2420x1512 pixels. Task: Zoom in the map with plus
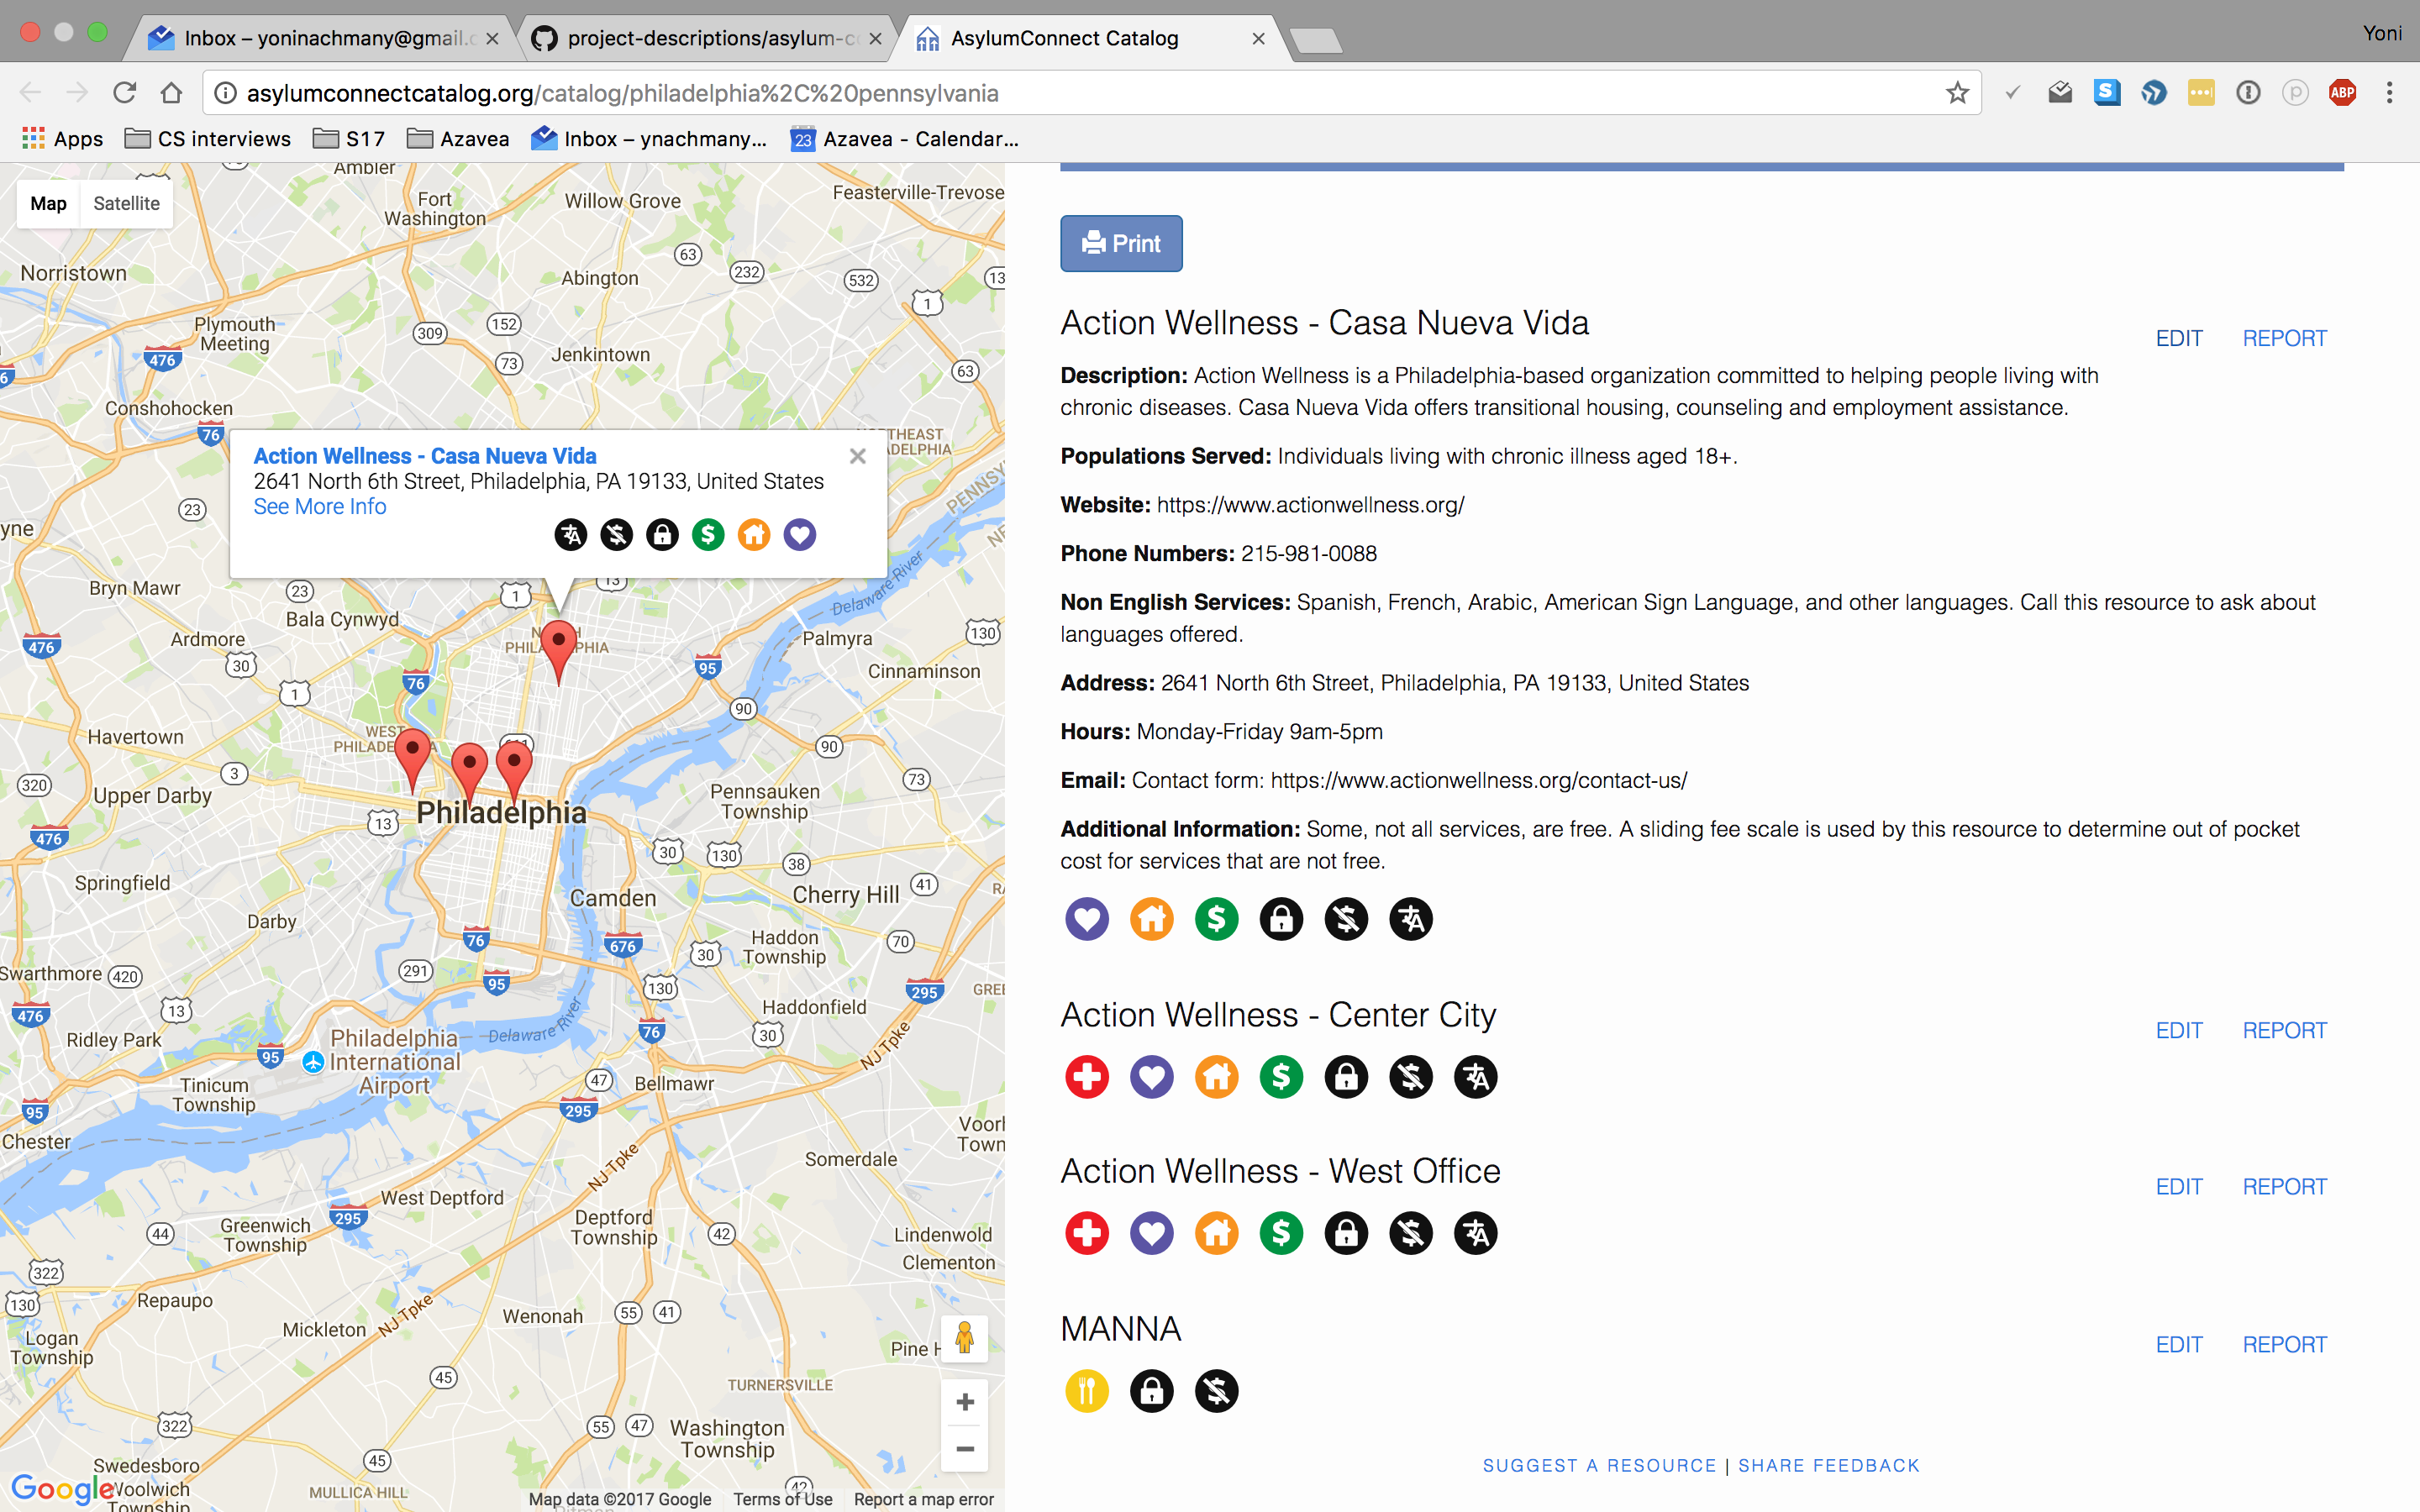click(964, 1402)
